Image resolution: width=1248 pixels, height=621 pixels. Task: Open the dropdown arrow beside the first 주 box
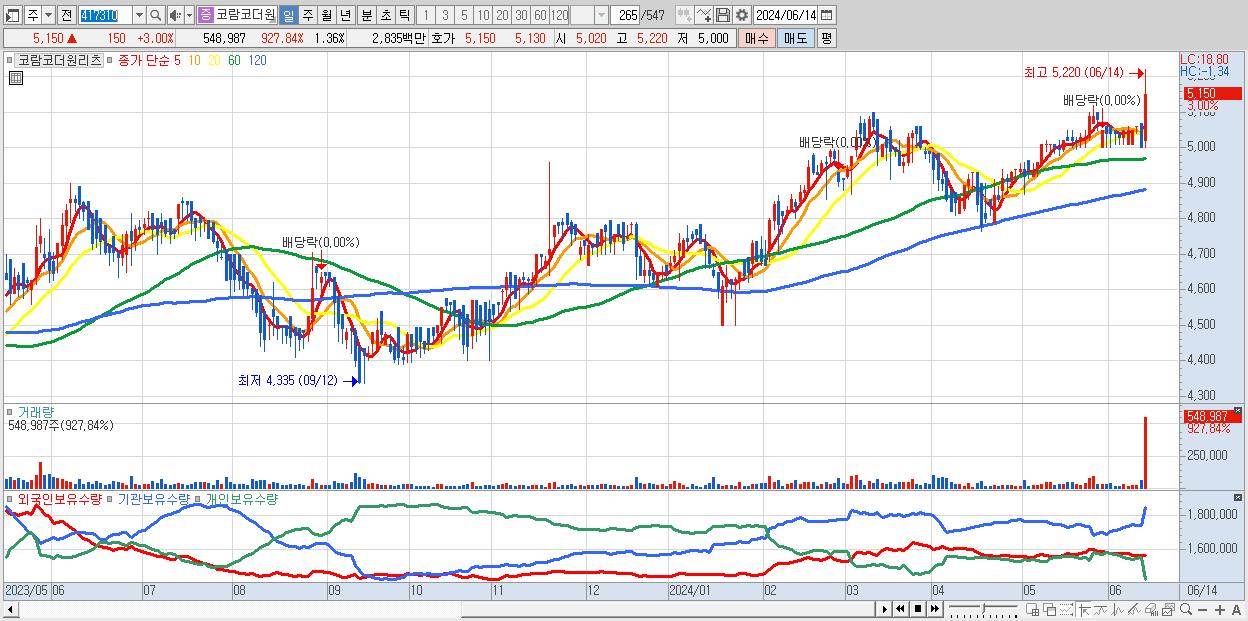click(48, 15)
